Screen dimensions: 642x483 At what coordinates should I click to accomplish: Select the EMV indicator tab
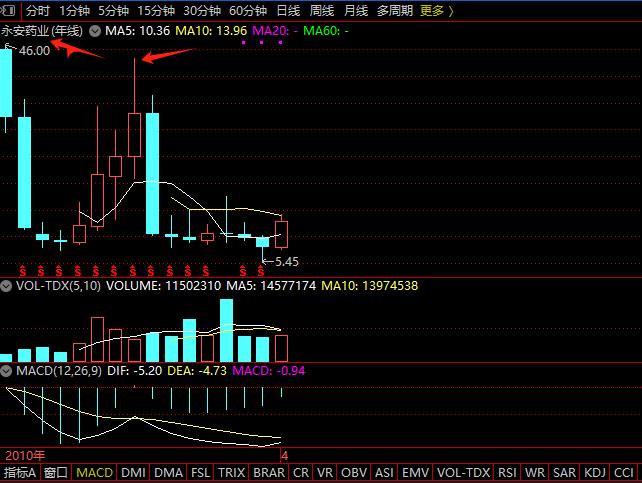tap(416, 473)
